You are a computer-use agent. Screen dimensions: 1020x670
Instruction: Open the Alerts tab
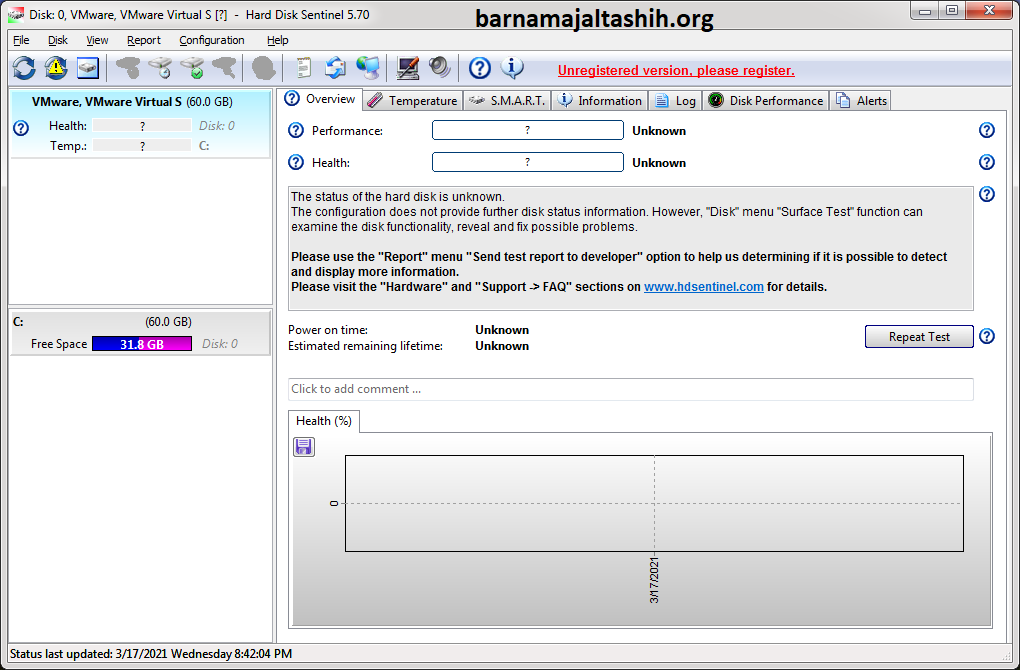861,101
